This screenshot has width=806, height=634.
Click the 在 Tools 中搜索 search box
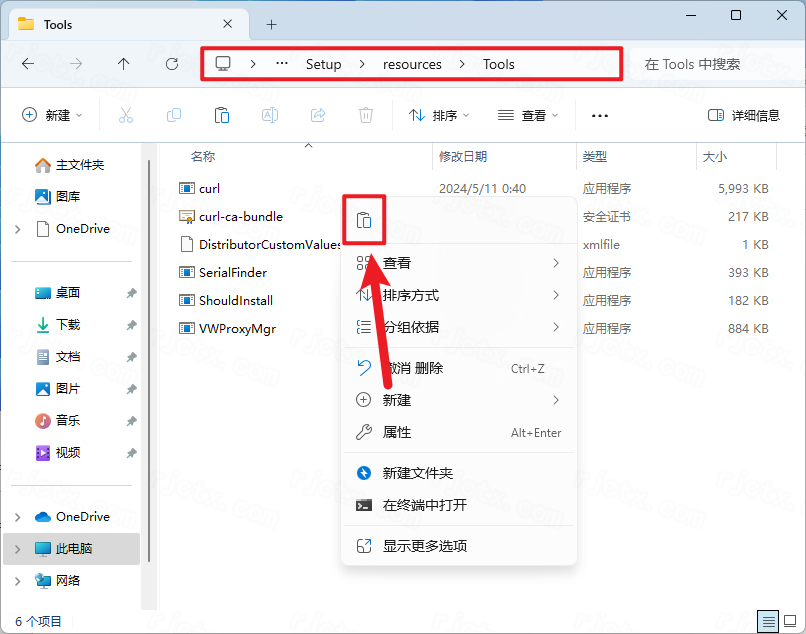coord(710,64)
